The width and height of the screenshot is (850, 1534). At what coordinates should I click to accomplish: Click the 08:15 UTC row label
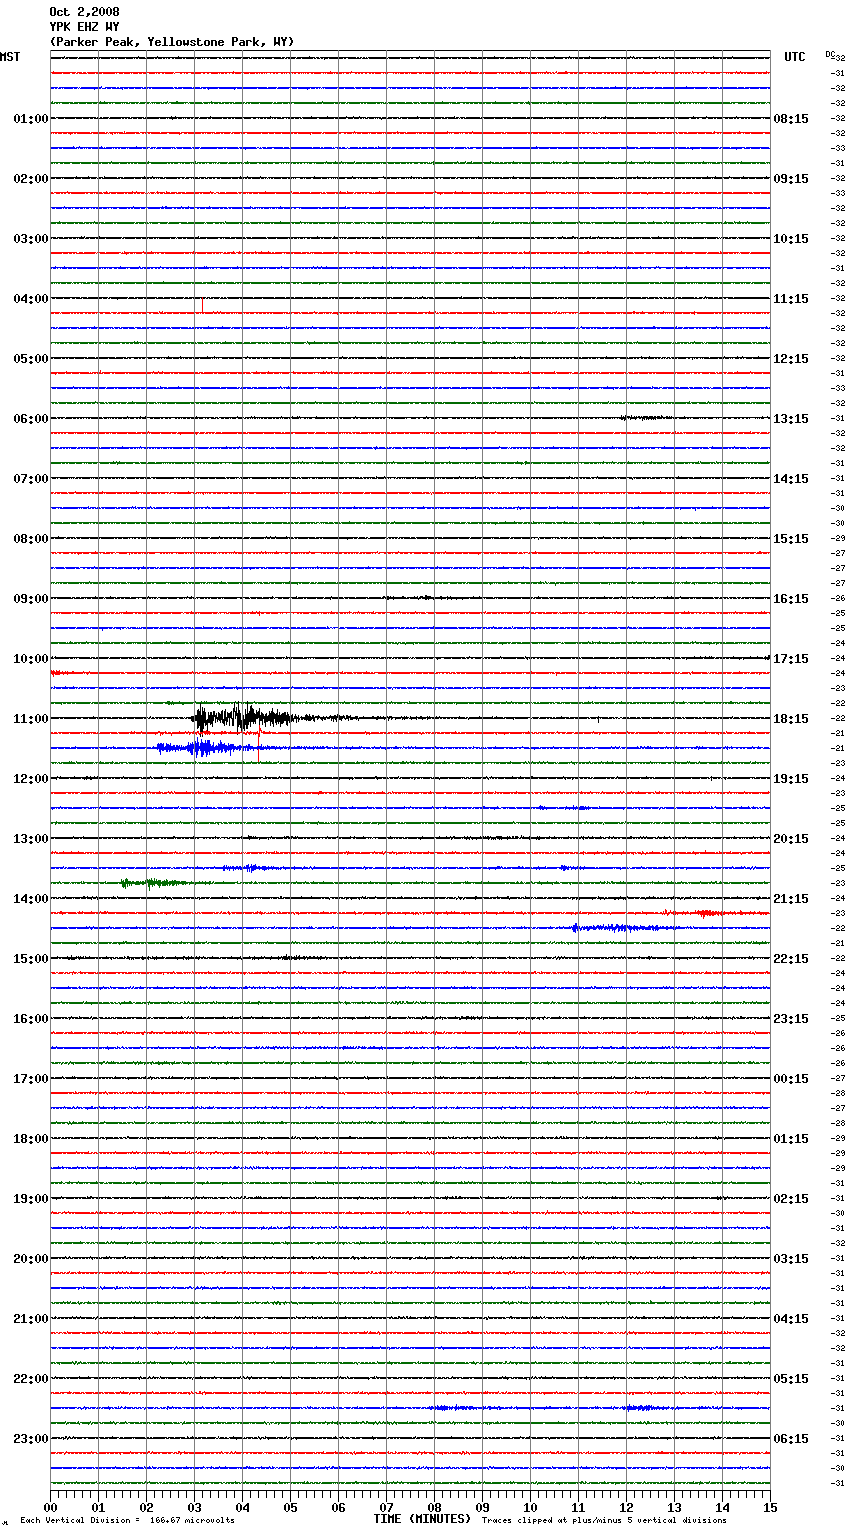click(791, 119)
